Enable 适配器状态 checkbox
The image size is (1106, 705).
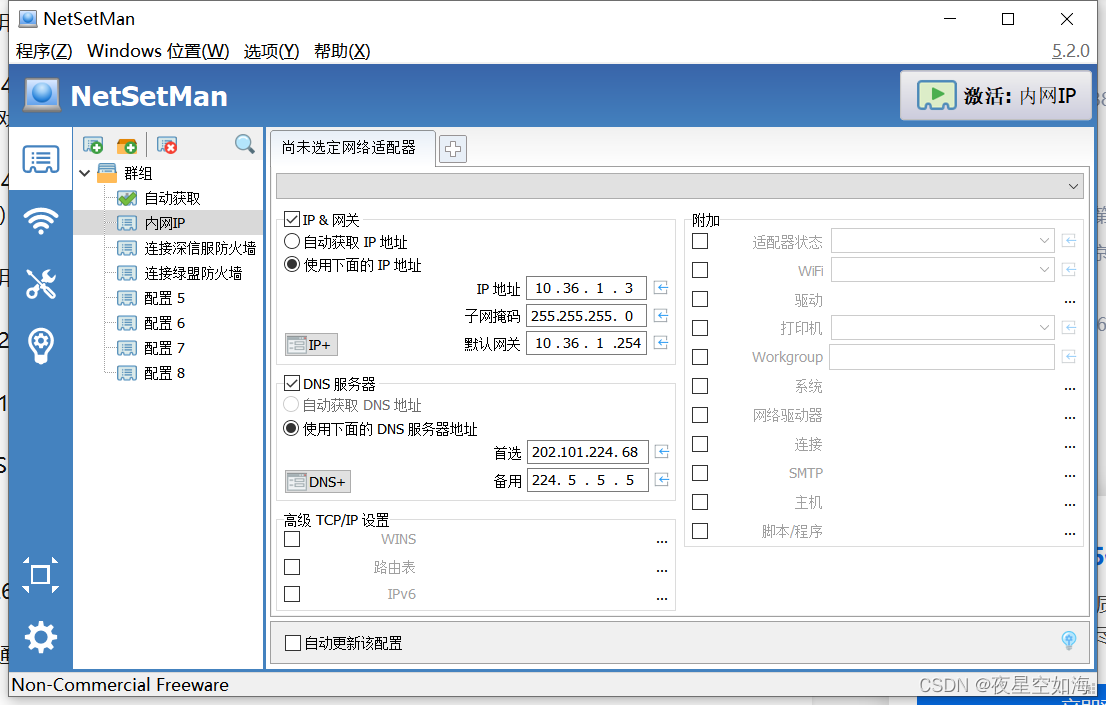(x=700, y=241)
